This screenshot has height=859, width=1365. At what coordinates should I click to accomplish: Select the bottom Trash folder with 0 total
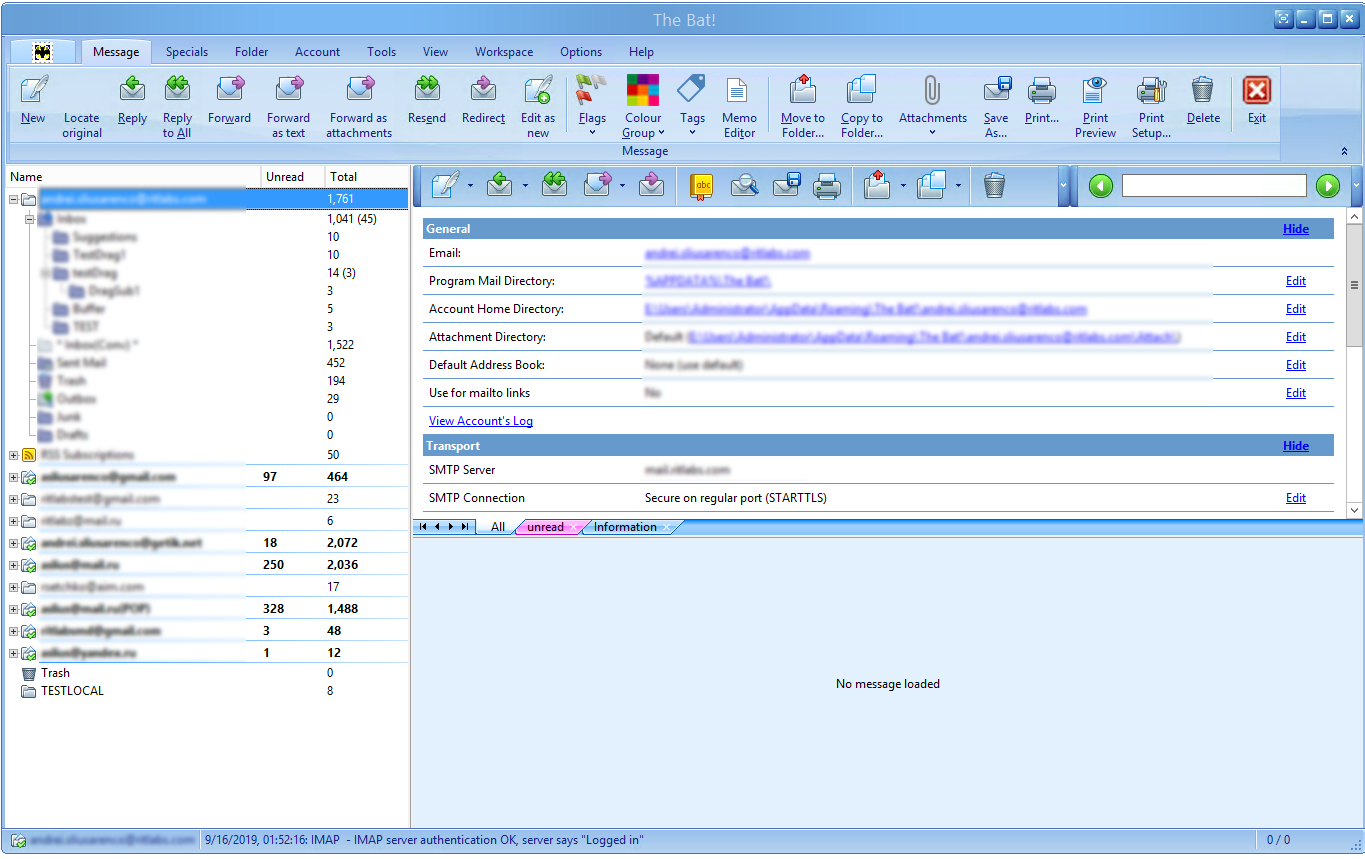coord(55,673)
